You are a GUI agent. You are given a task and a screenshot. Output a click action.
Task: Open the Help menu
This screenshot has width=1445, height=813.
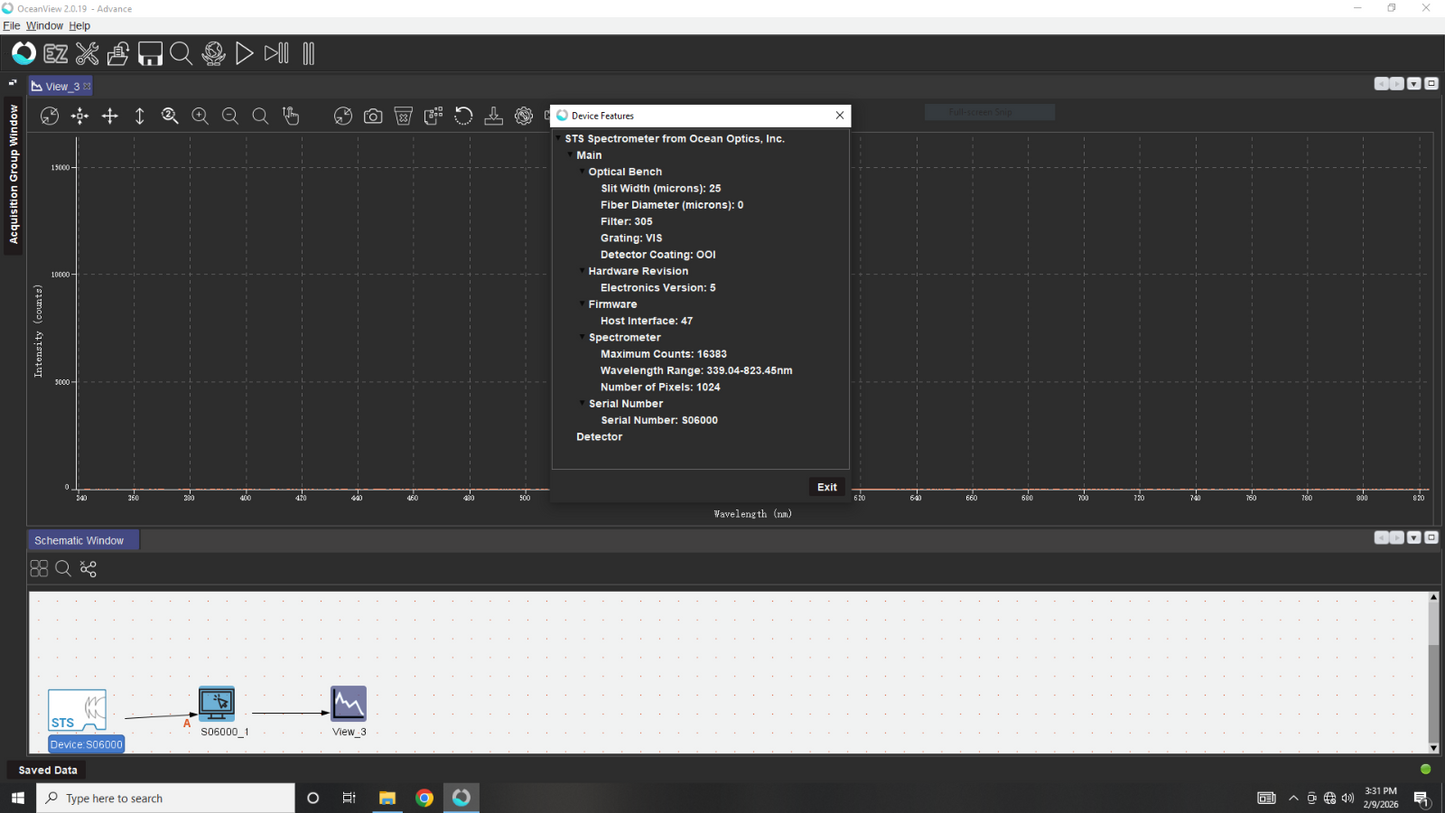click(x=79, y=26)
